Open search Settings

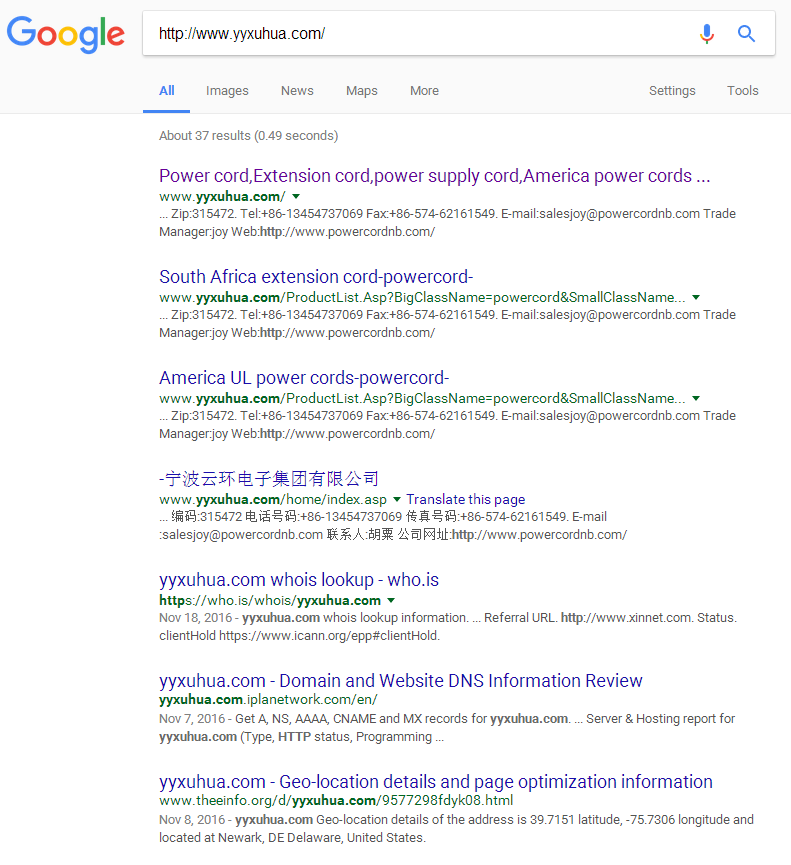coord(672,90)
